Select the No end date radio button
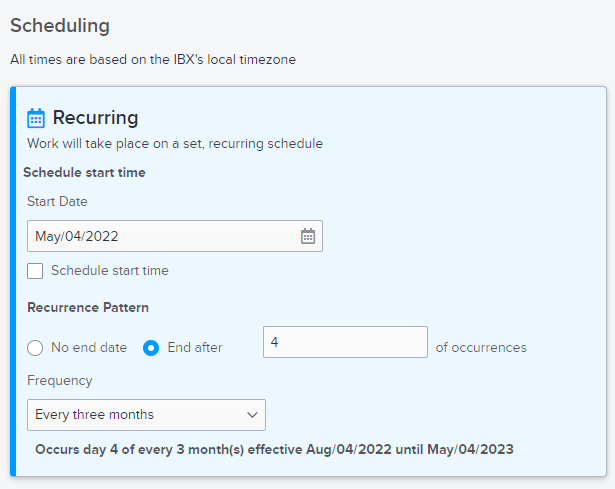 point(35,348)
